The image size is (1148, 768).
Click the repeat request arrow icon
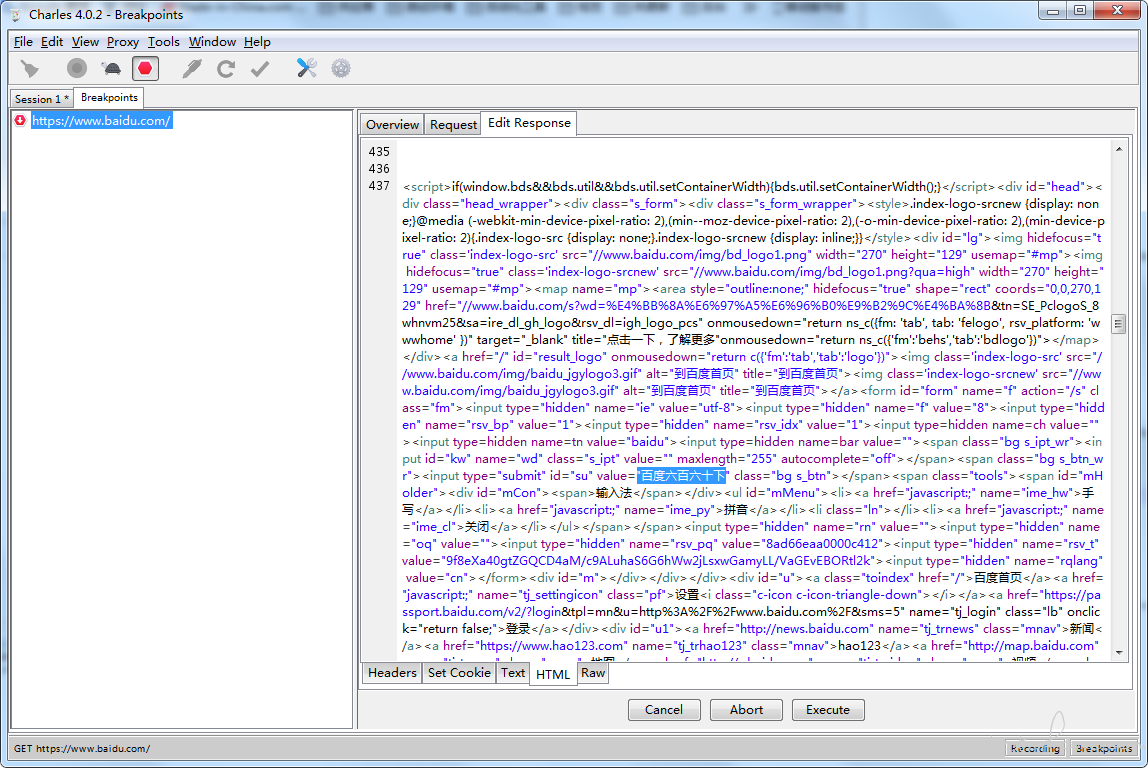[x=226, y=69]
